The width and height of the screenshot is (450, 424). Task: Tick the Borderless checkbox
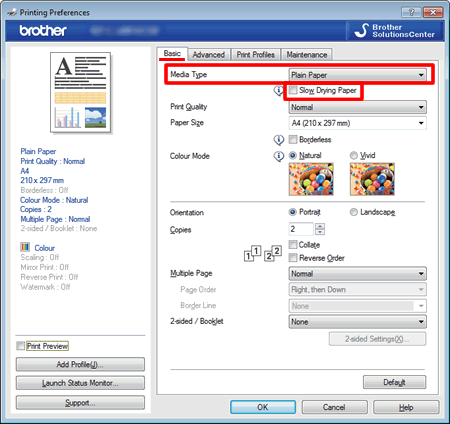(293, 139)
